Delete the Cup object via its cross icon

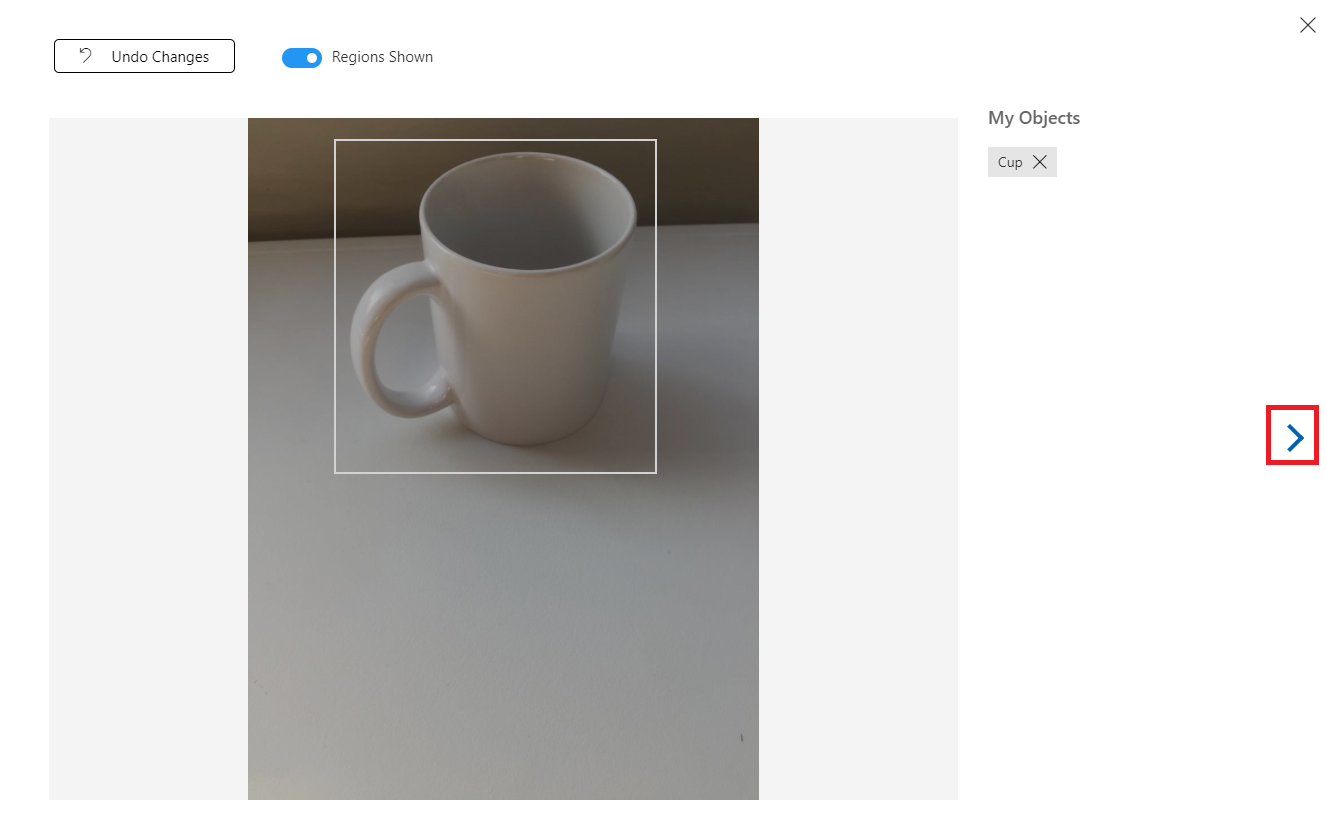(x=1040, y=161)
